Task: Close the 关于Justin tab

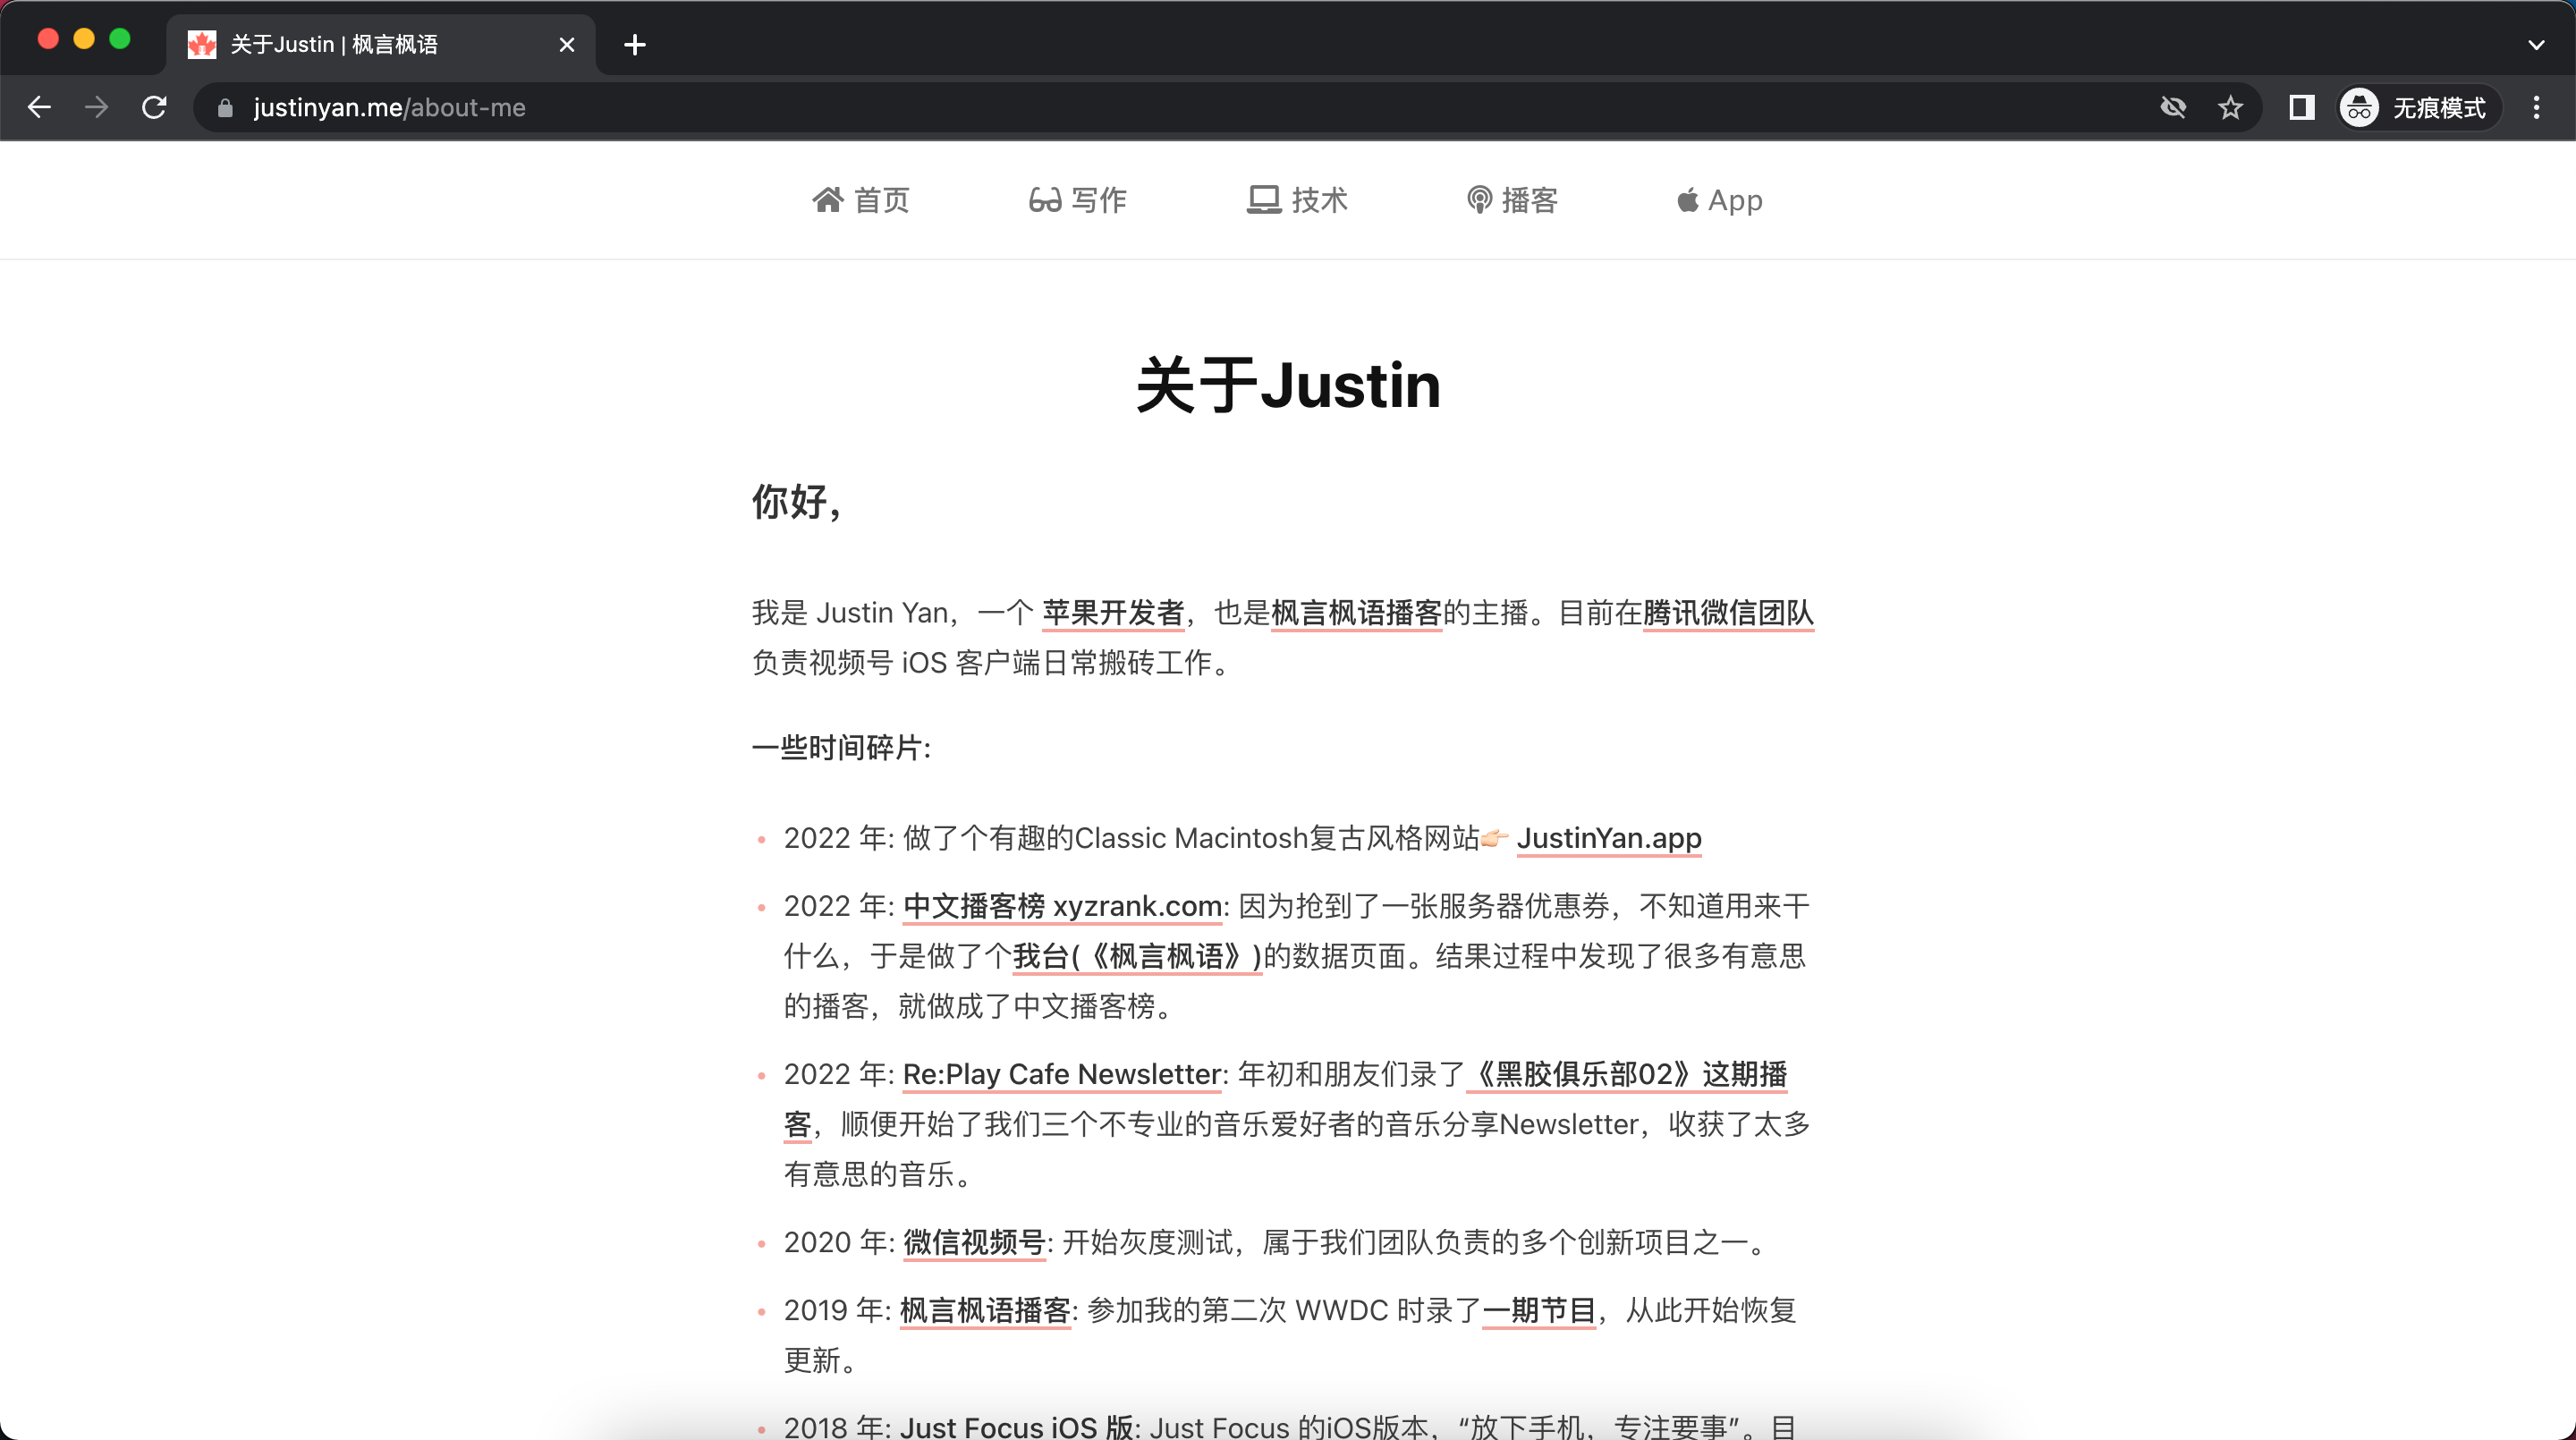Action: [x=566, y=44]
